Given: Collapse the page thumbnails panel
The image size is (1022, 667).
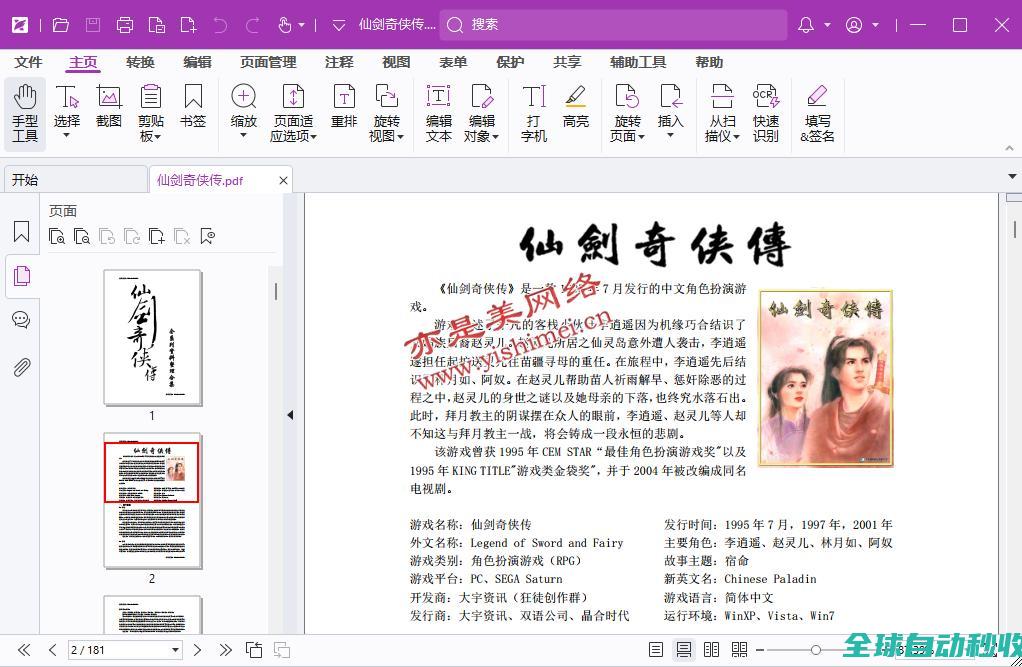Looking at the screenshot, I should click(x=290, y=415).
